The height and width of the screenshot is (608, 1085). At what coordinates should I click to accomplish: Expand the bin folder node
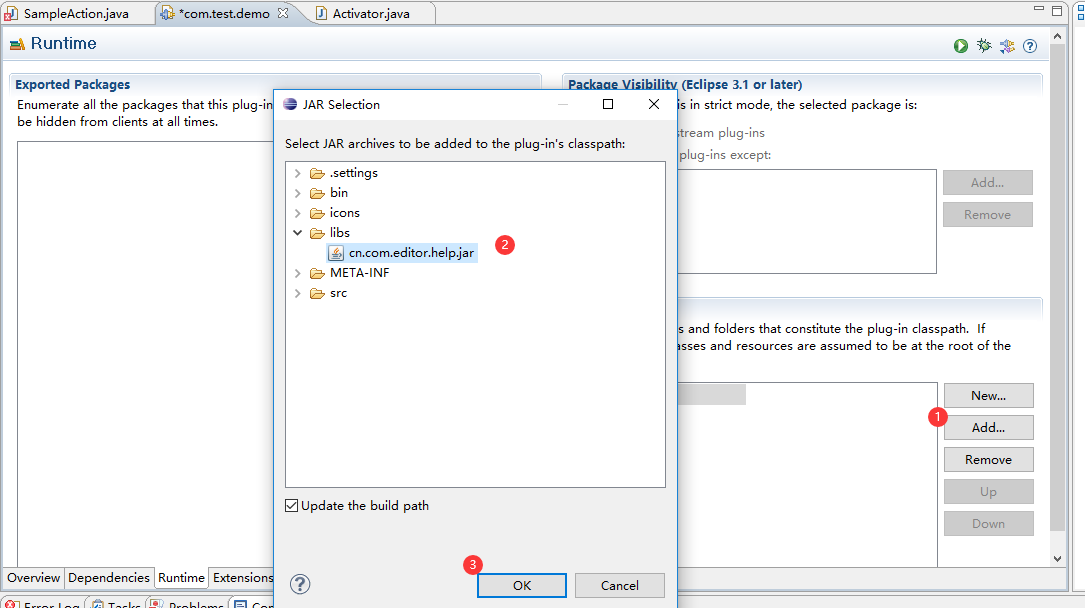[x=298, y=193]
